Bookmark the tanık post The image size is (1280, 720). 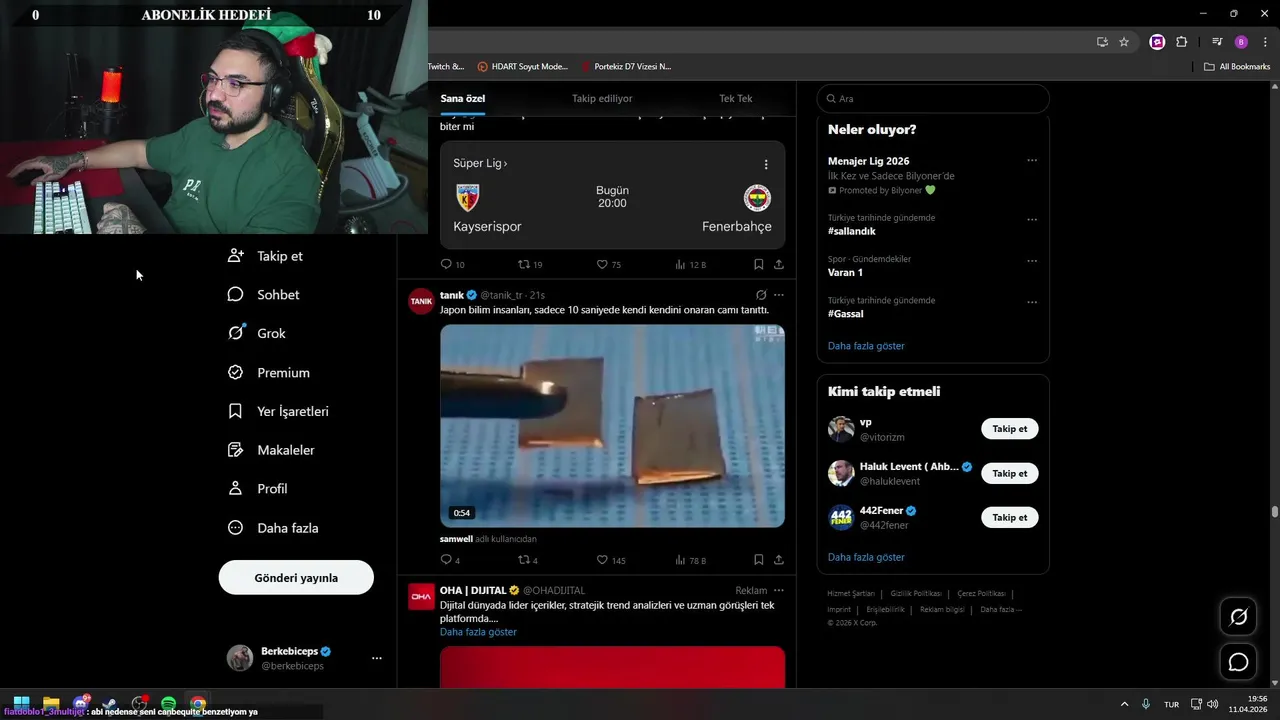pyautogui.click(x=758, y=560)
